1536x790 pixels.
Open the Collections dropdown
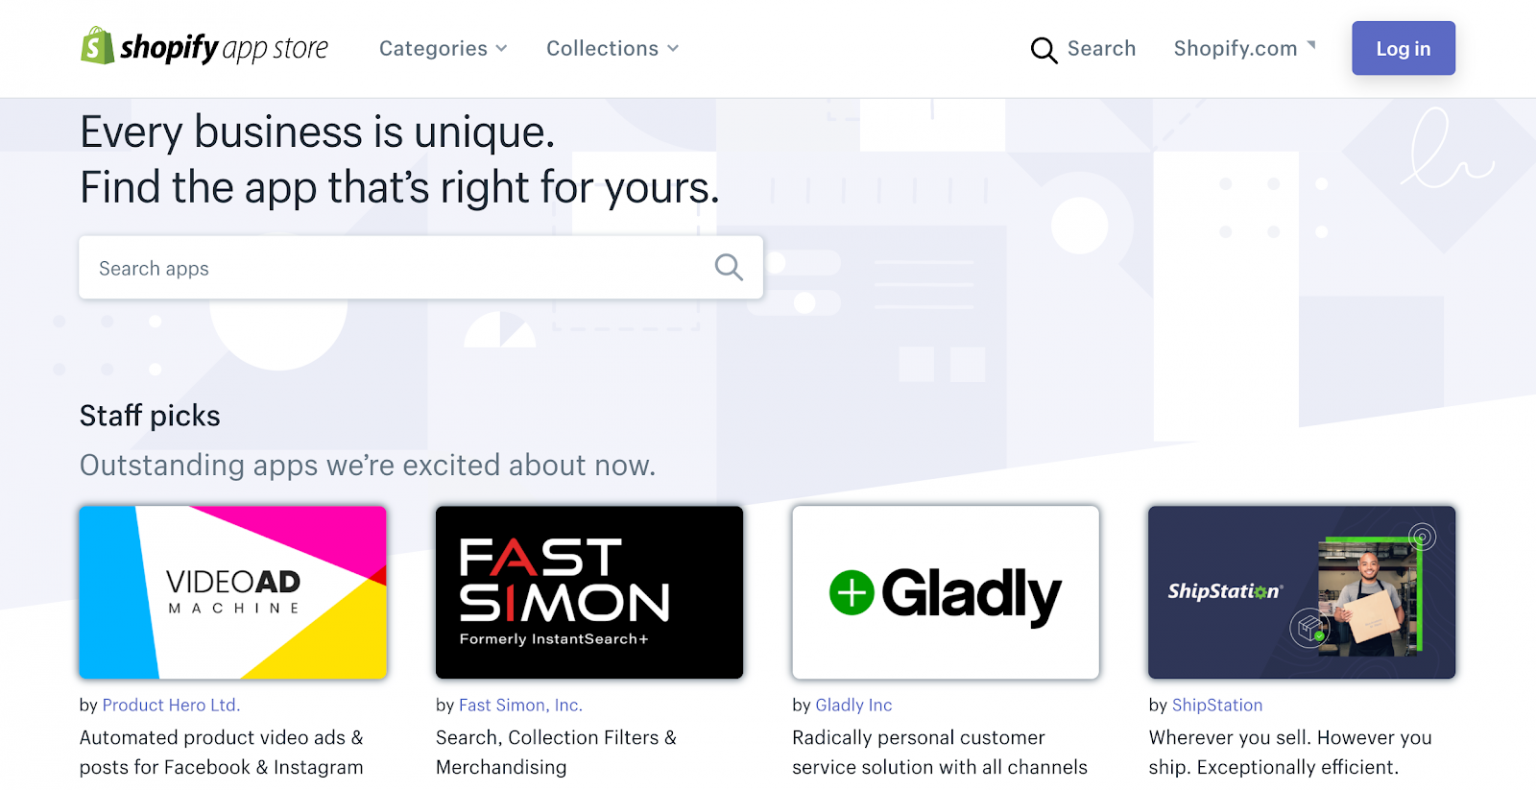tap(612, 48)
